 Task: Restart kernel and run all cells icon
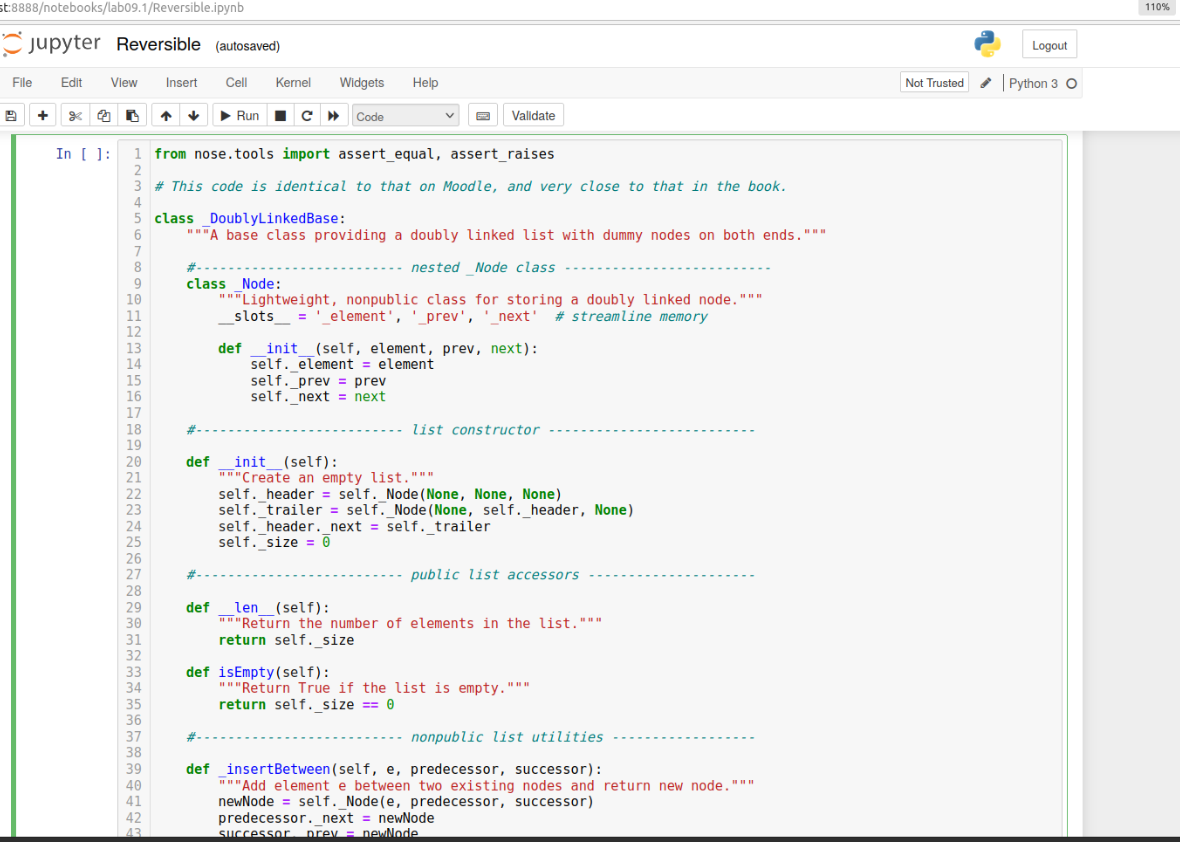(334, 116)
